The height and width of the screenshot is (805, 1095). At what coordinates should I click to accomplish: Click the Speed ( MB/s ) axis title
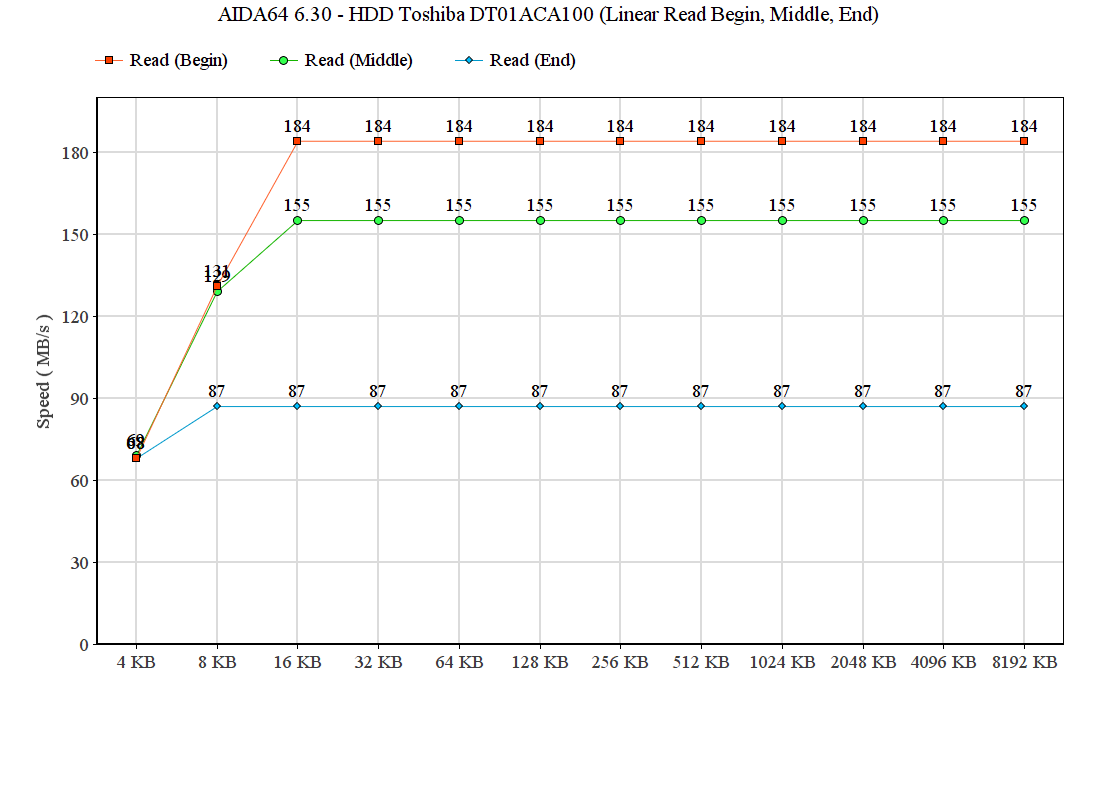(x=44, y=371)
